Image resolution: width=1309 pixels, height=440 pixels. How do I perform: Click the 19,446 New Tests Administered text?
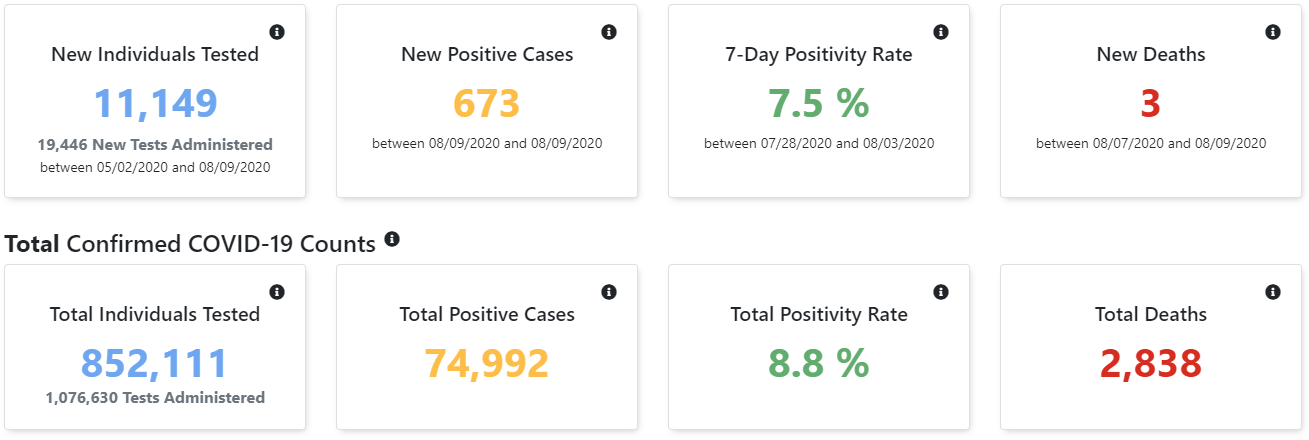[155, 145]
